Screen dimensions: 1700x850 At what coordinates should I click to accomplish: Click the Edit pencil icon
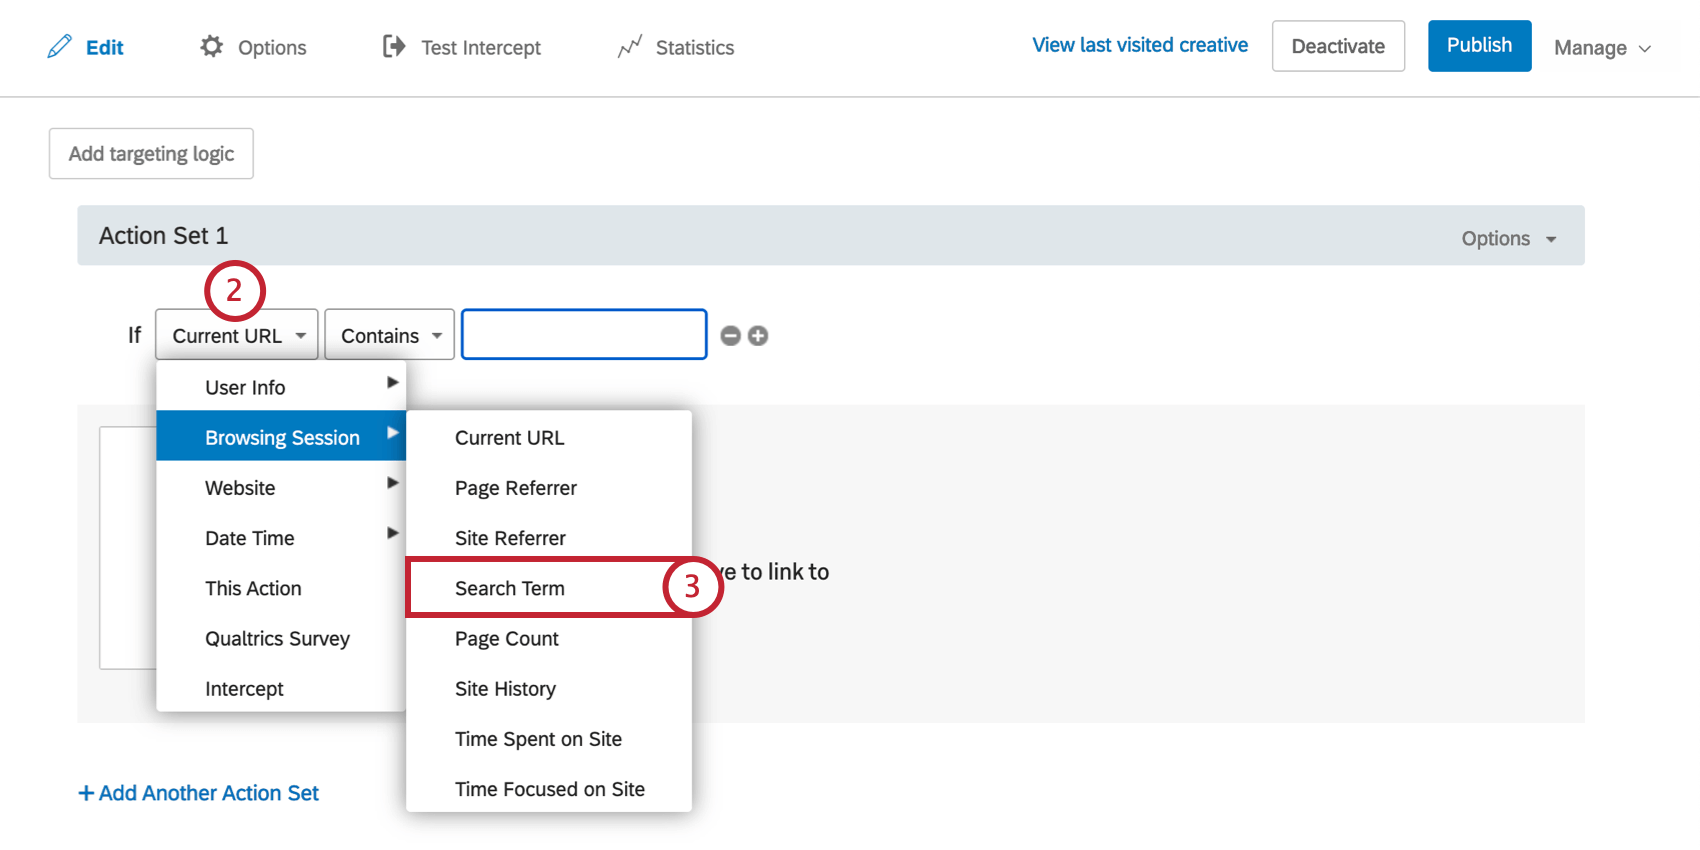coord(60,47)
